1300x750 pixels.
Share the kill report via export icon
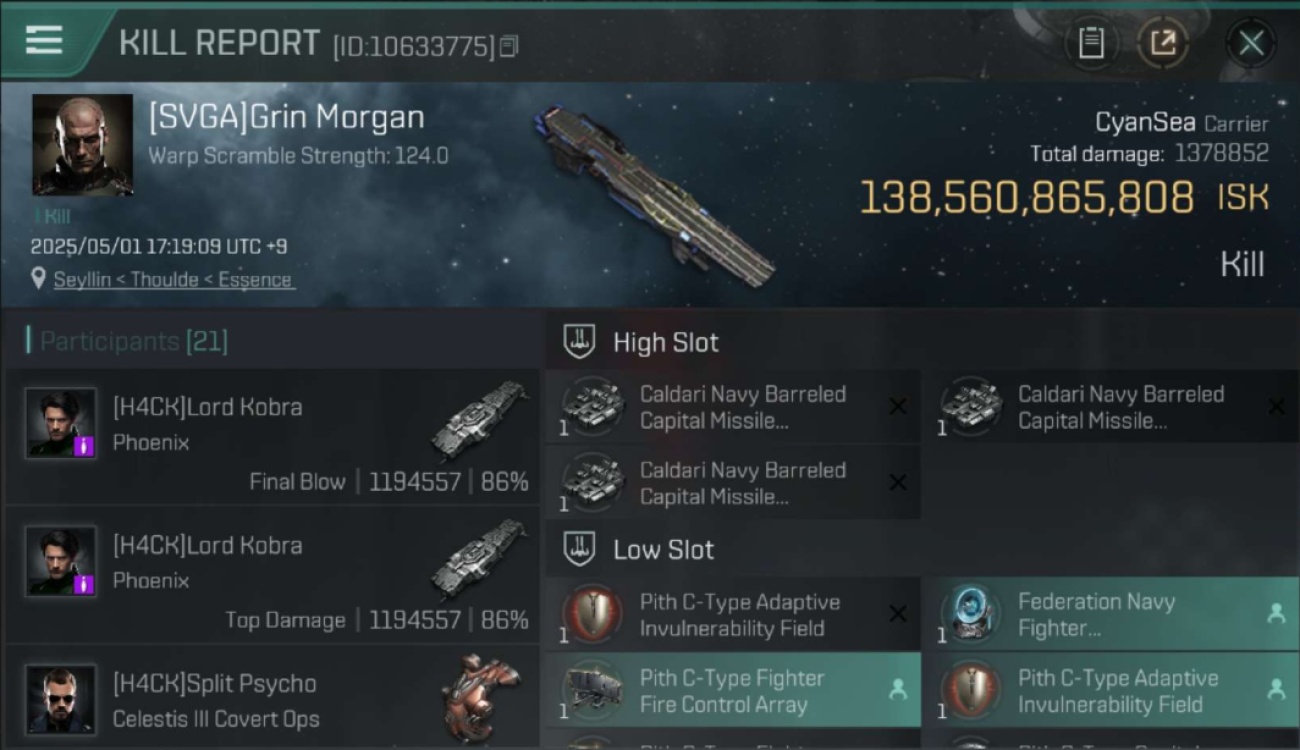pos(1163,43)
